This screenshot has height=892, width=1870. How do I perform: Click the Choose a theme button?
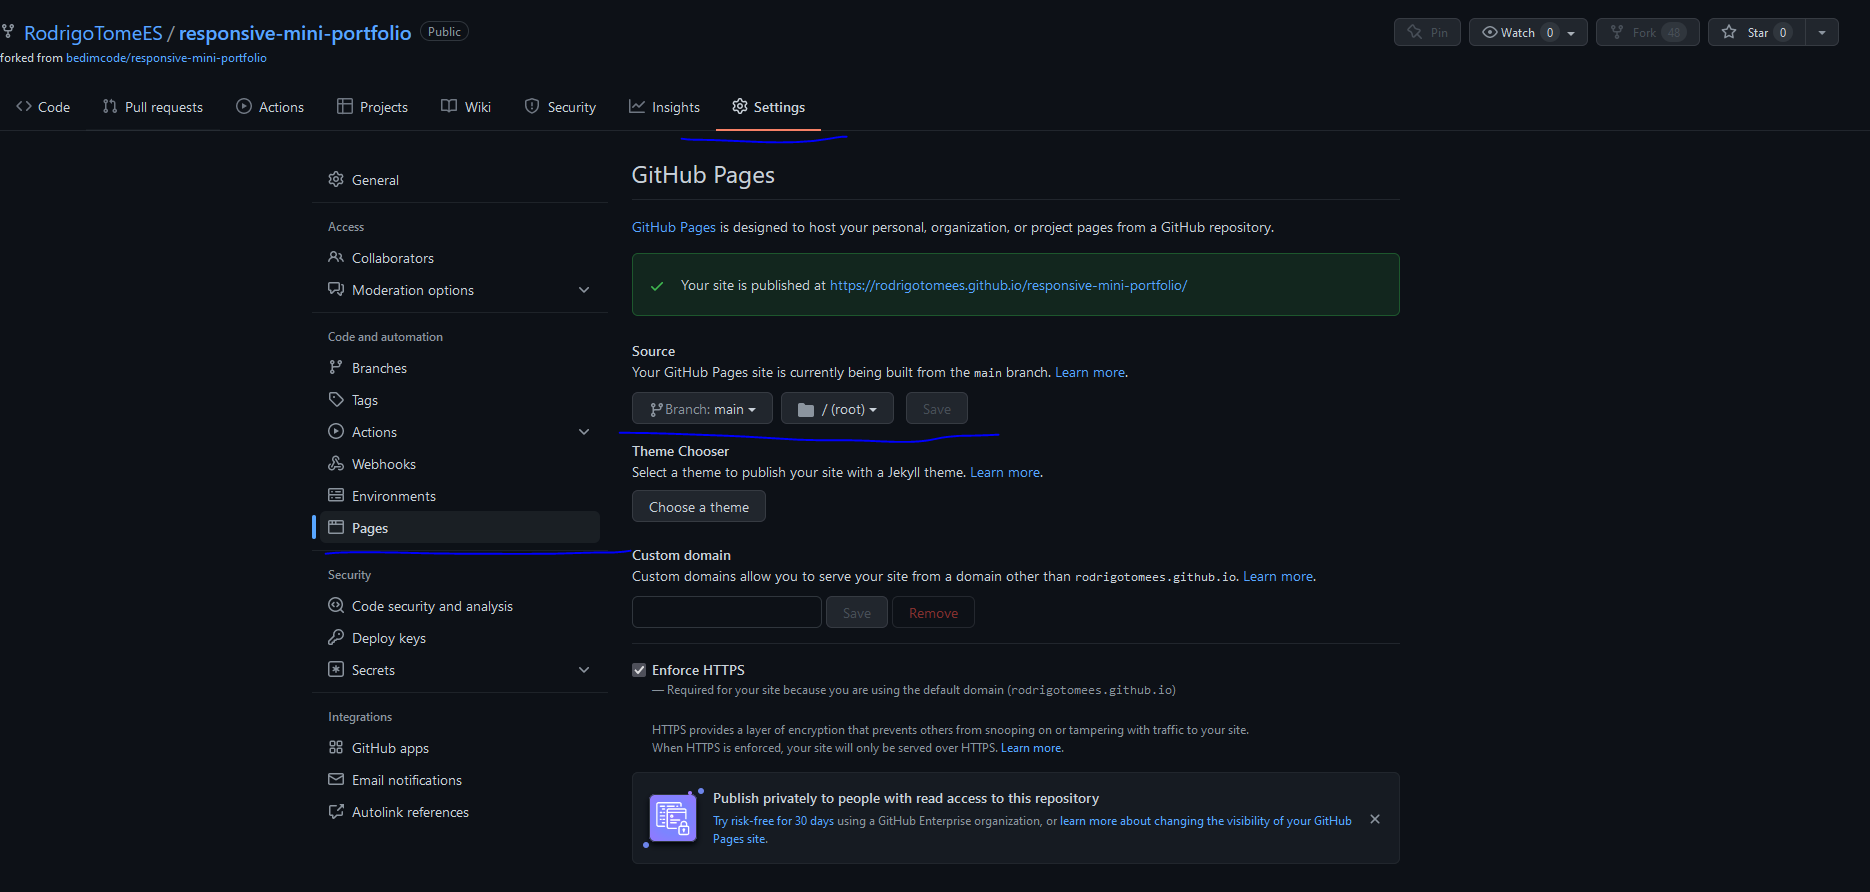699,507
